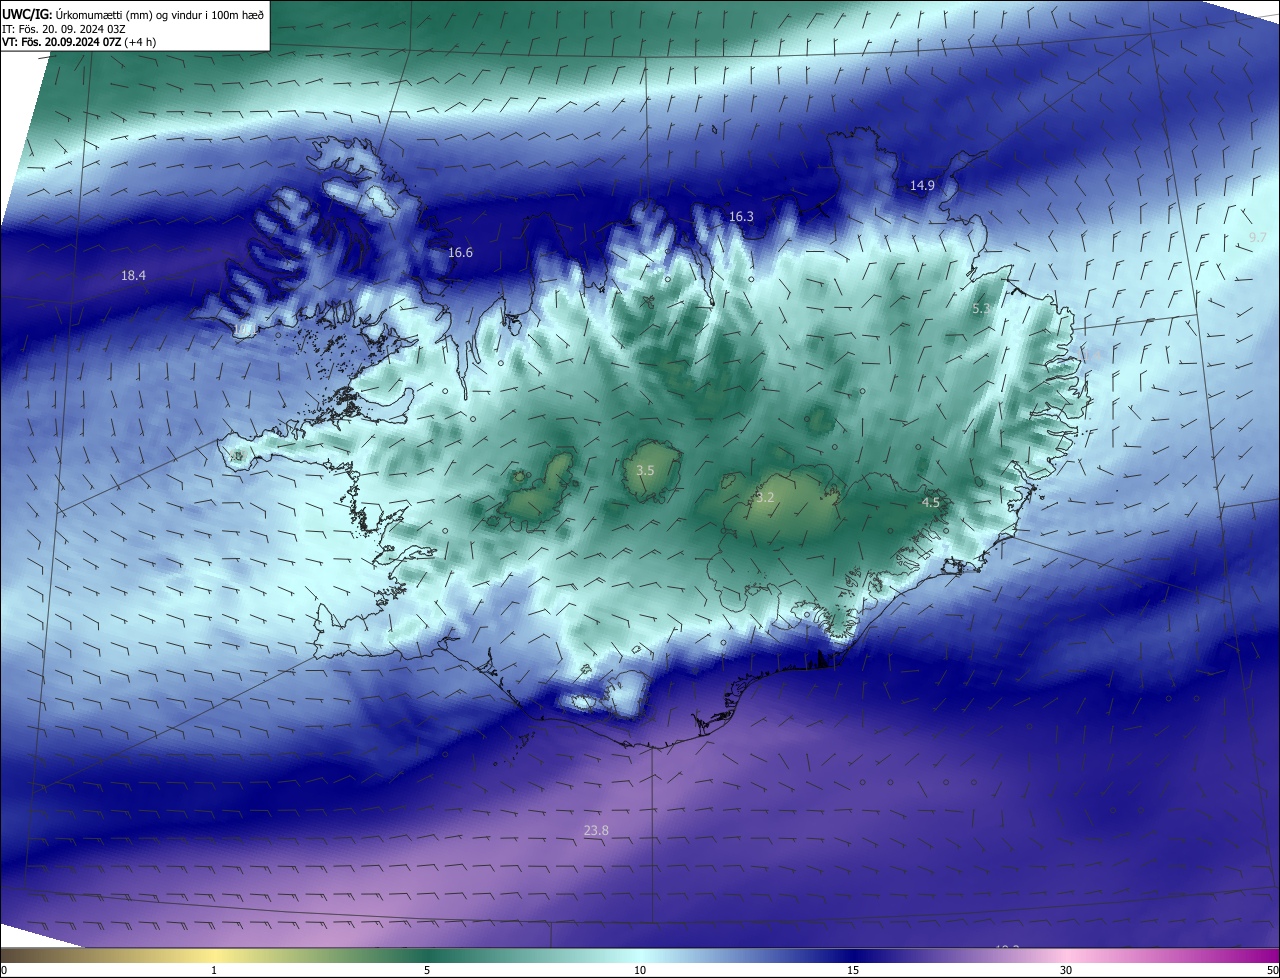Click the magenta high-end of the colorbar
Image resolution: width=1280 pixels, height=978 pixels.
pyautogui.click(x=1260, y=956)
